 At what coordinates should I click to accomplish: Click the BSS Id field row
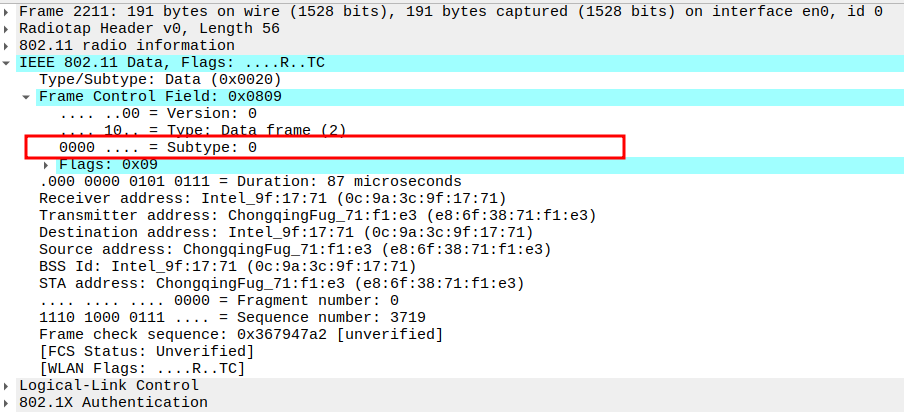pyautogui.click(x=227, y=267)
